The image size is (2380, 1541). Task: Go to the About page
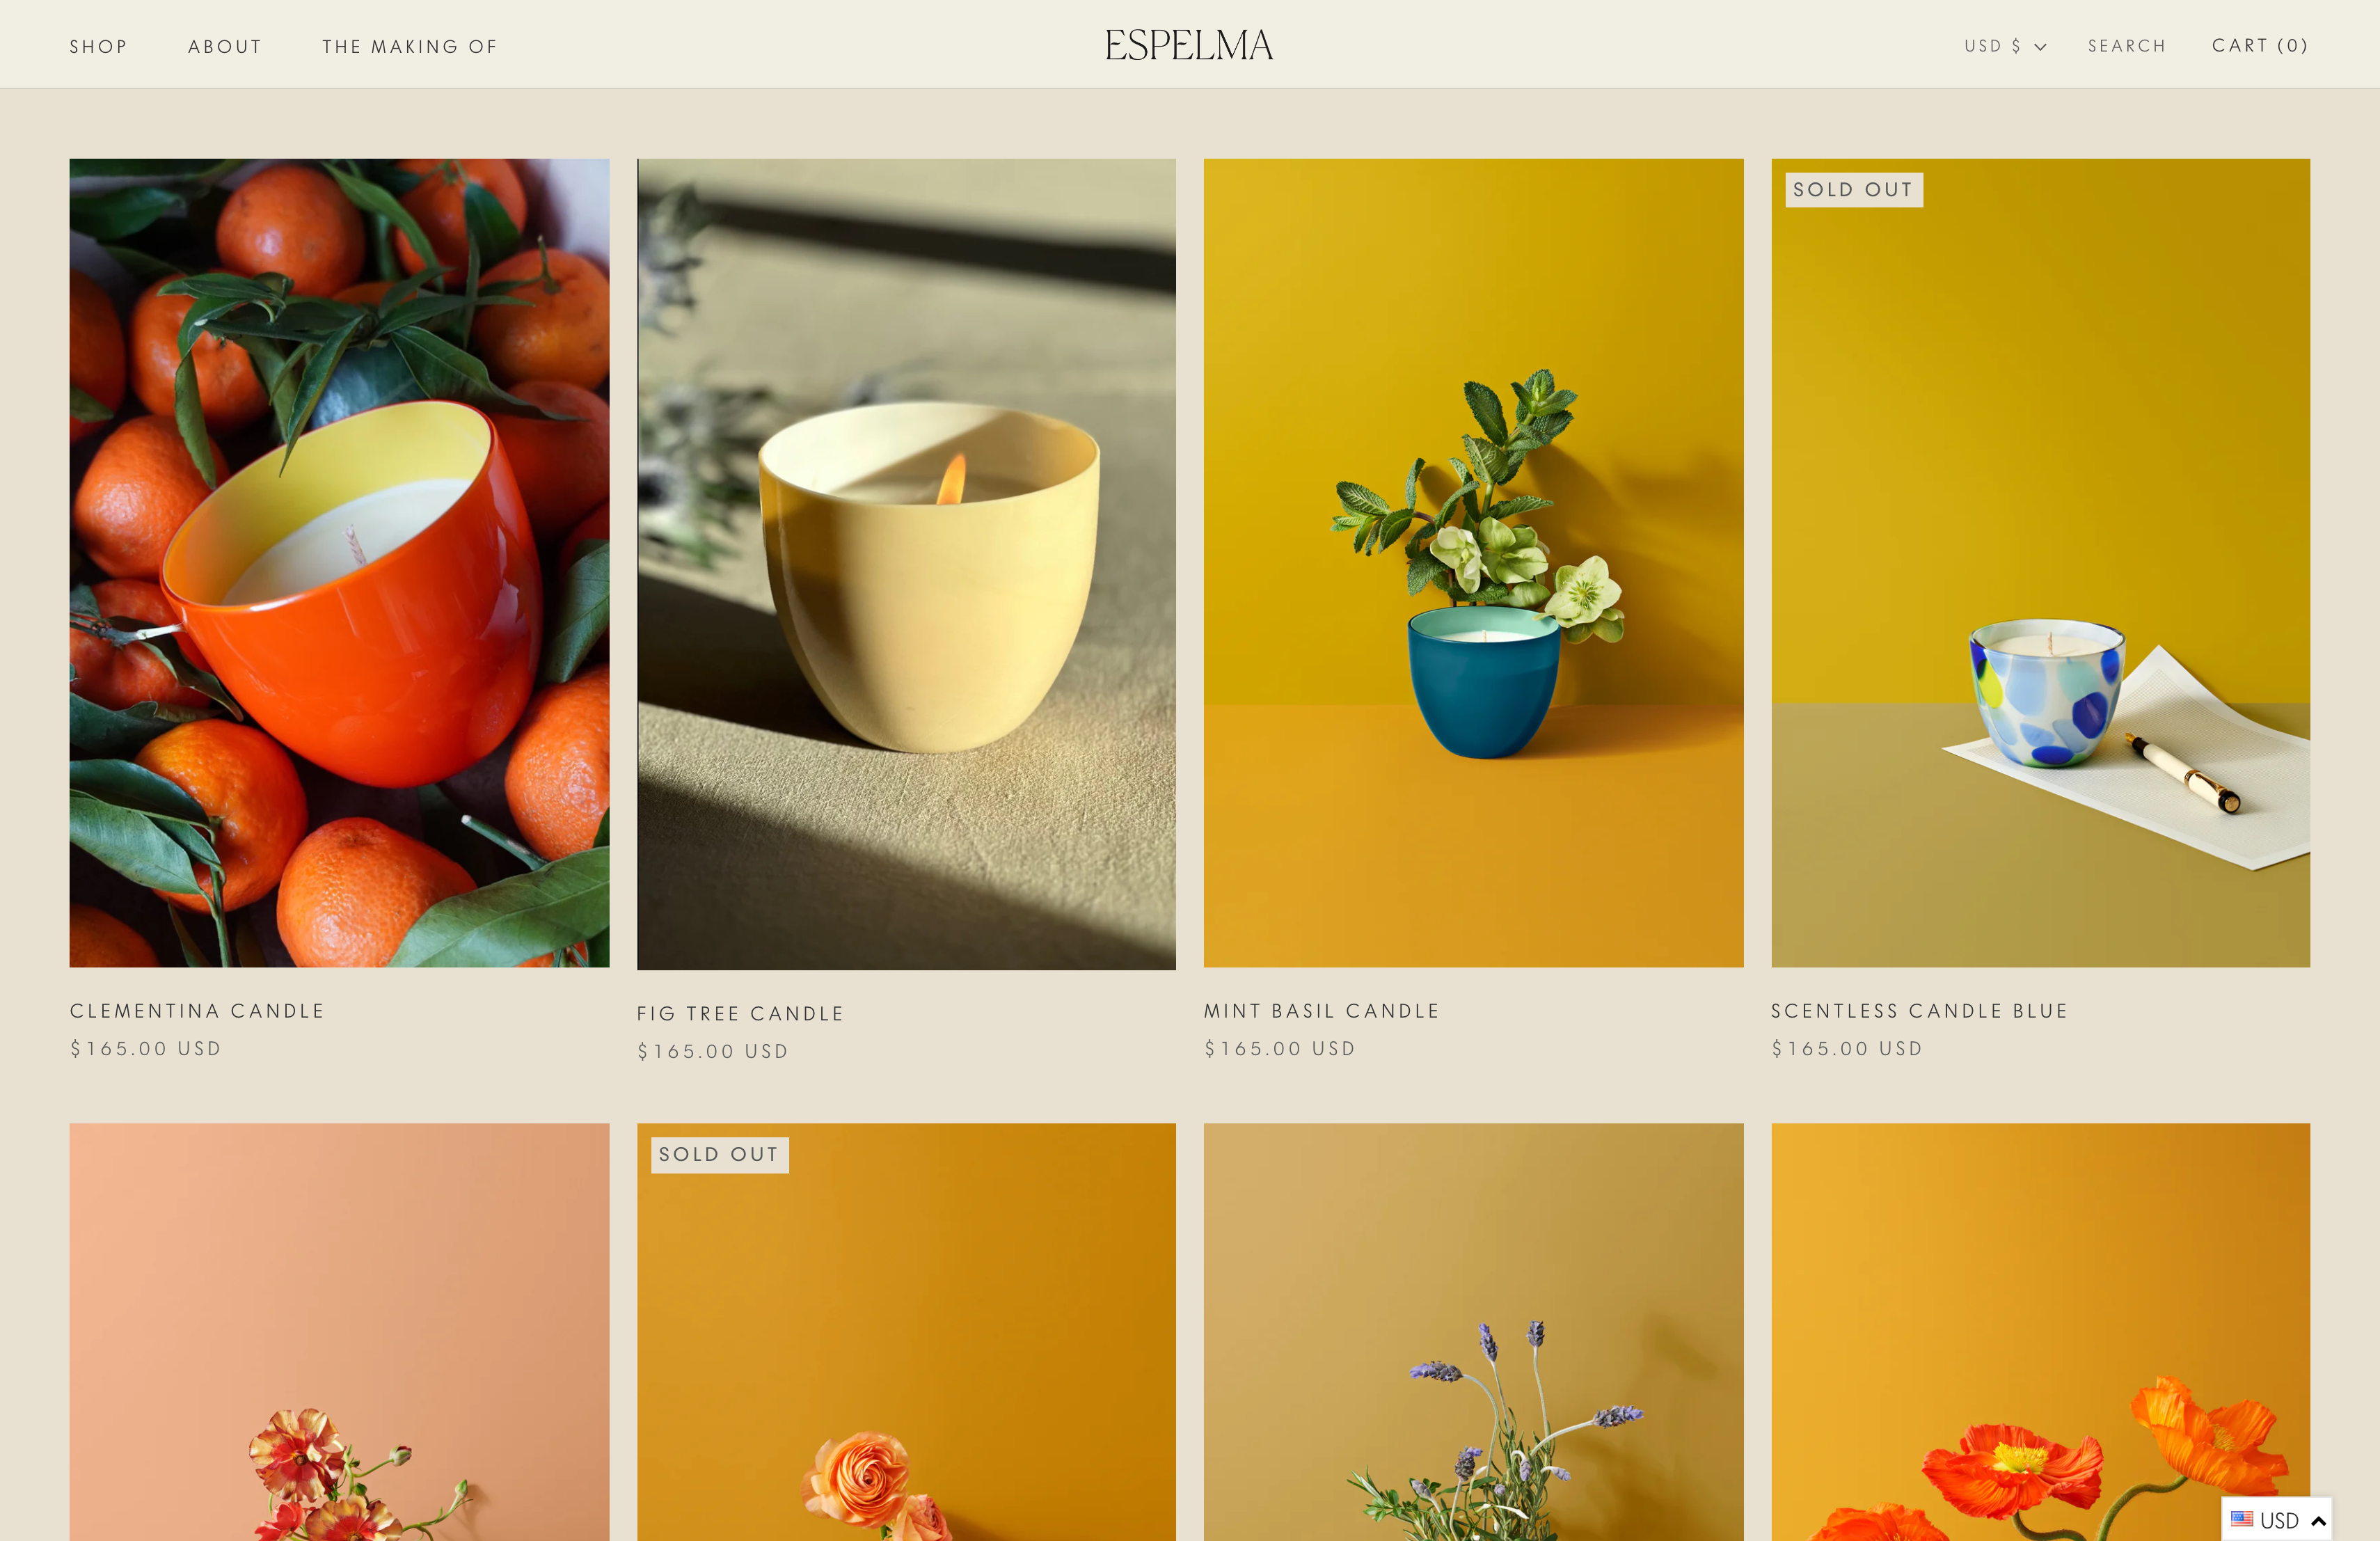click(225, 46)
